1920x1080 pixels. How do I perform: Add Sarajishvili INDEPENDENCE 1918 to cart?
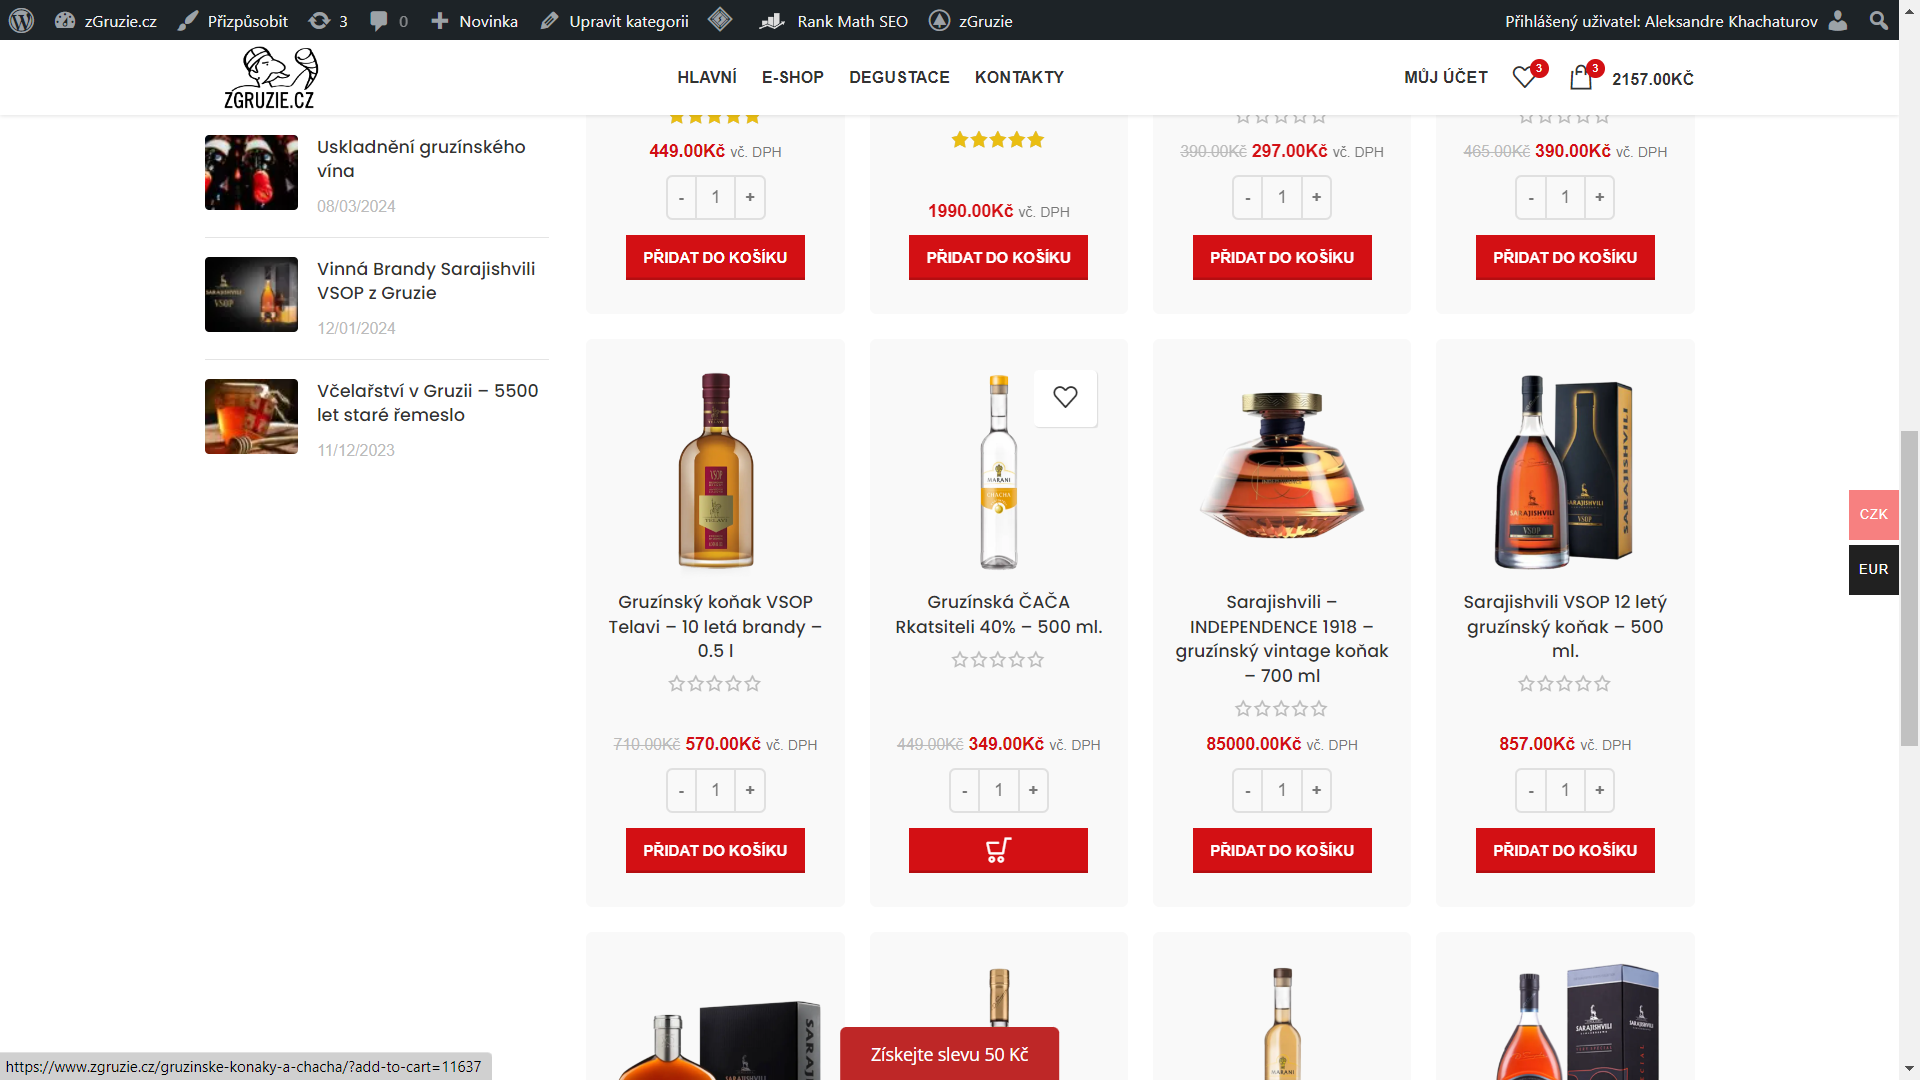(1282, 850)
